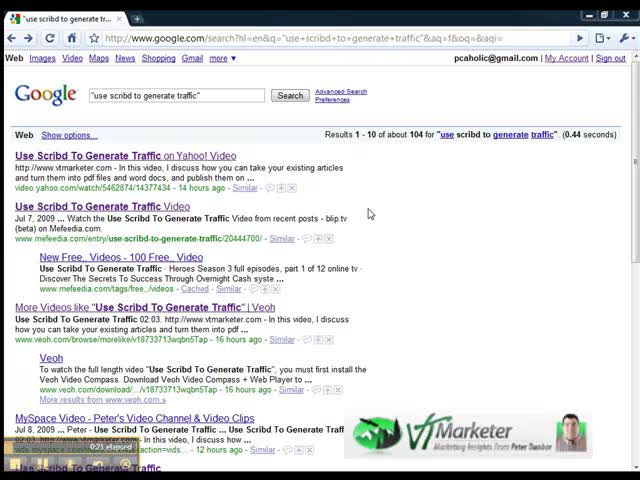The height and width of the screenshot is (480, 640).
Task: Open Similar pages for veoh.com/download result
Action: (291, 390)
